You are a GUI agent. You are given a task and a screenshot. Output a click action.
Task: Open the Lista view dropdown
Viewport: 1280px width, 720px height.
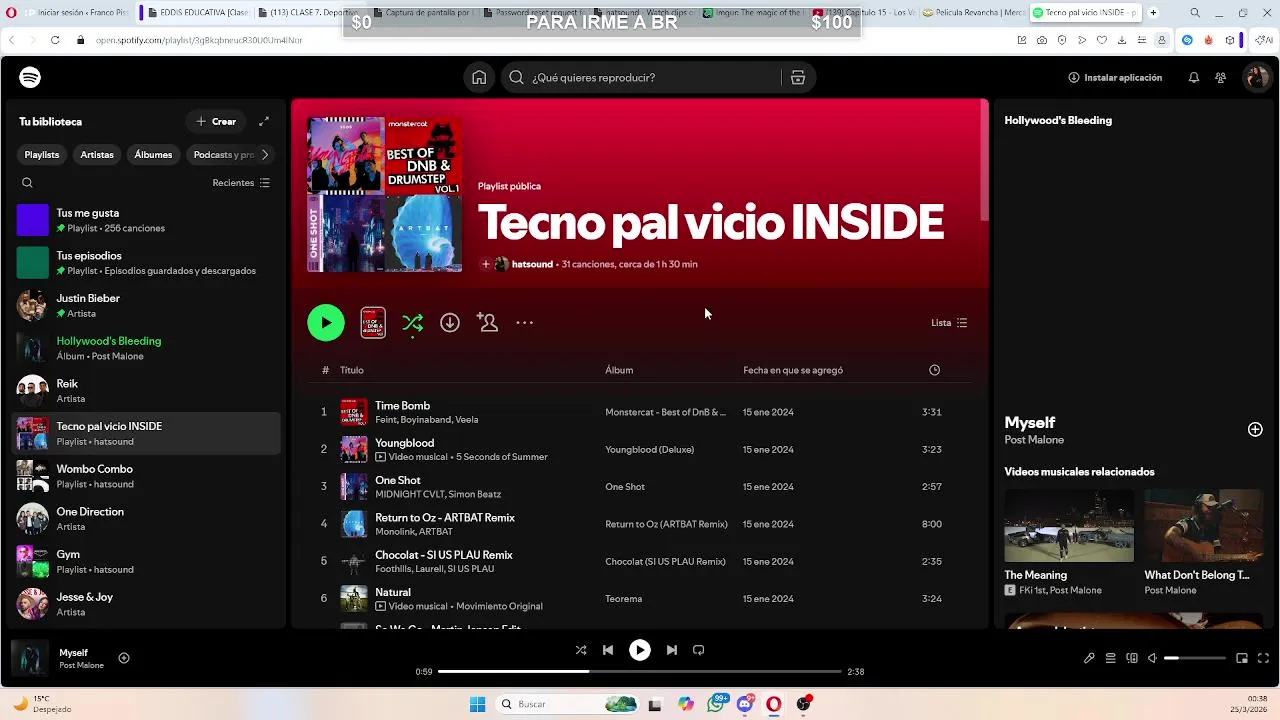pyautogui.click(x=949, y=323)
